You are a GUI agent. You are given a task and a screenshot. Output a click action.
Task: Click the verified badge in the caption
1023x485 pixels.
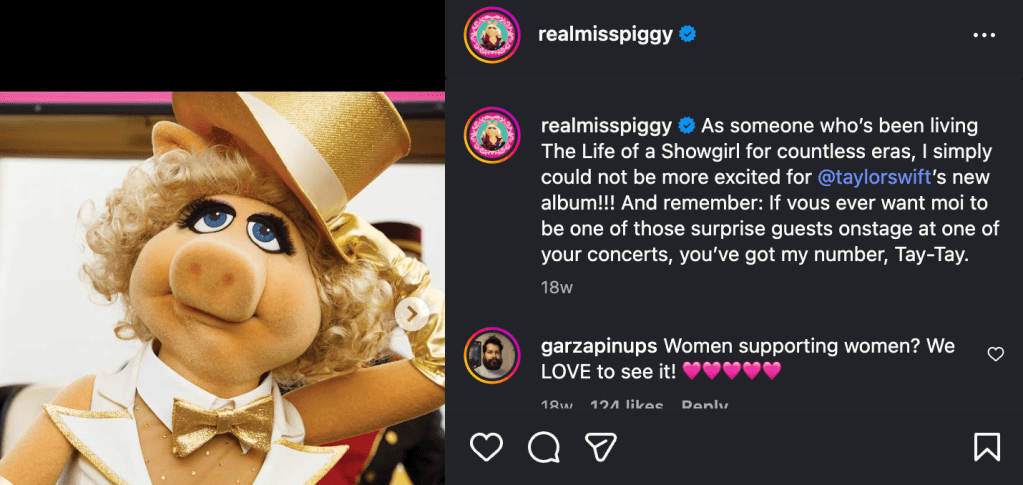[x=687, y=126]
